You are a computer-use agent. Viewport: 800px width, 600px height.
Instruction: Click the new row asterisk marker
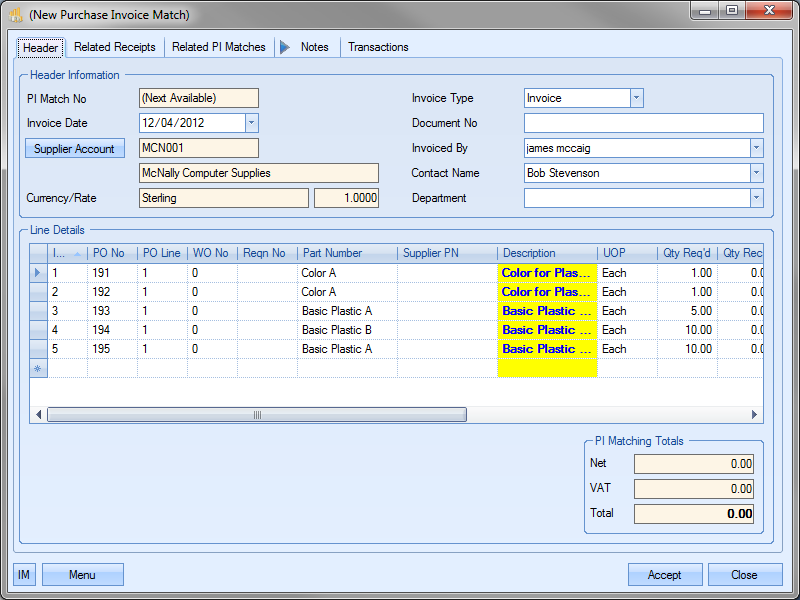[38, 368]
